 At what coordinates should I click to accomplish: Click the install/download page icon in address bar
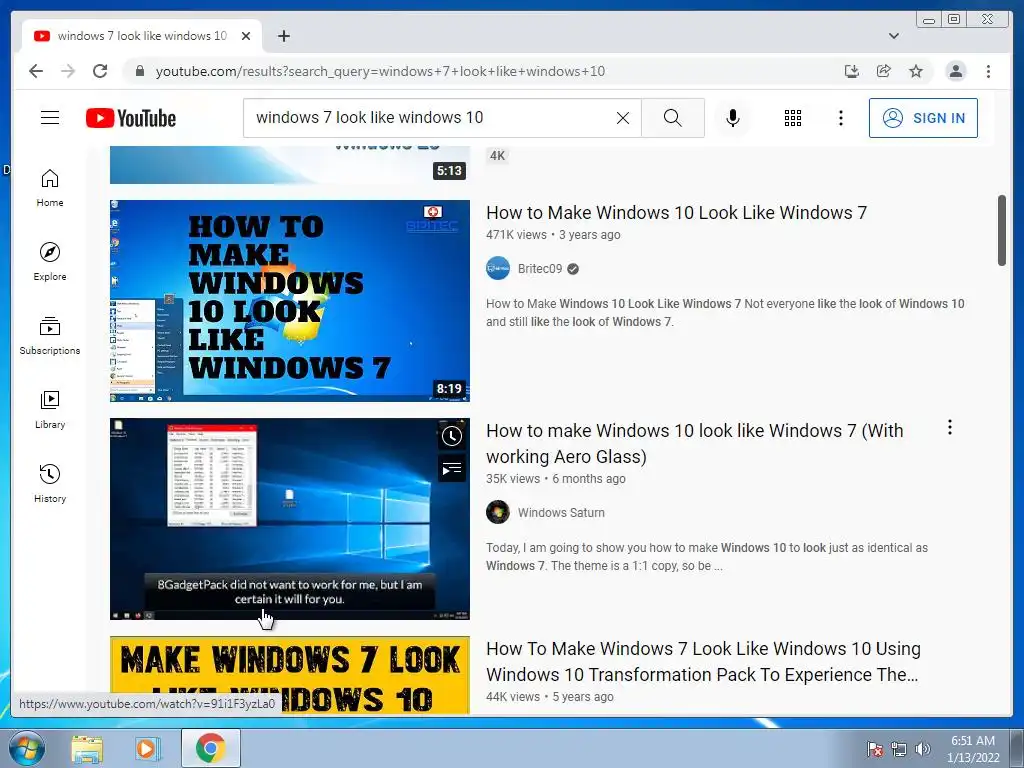852,71
